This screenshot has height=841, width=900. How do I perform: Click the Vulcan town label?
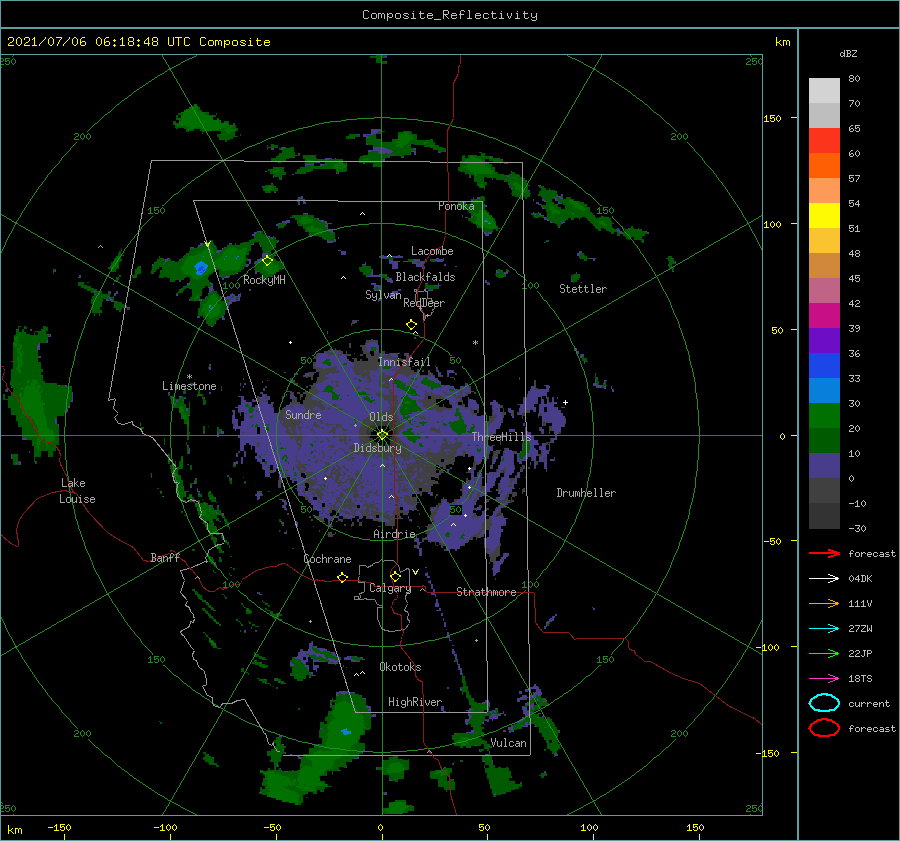point(508,743)
